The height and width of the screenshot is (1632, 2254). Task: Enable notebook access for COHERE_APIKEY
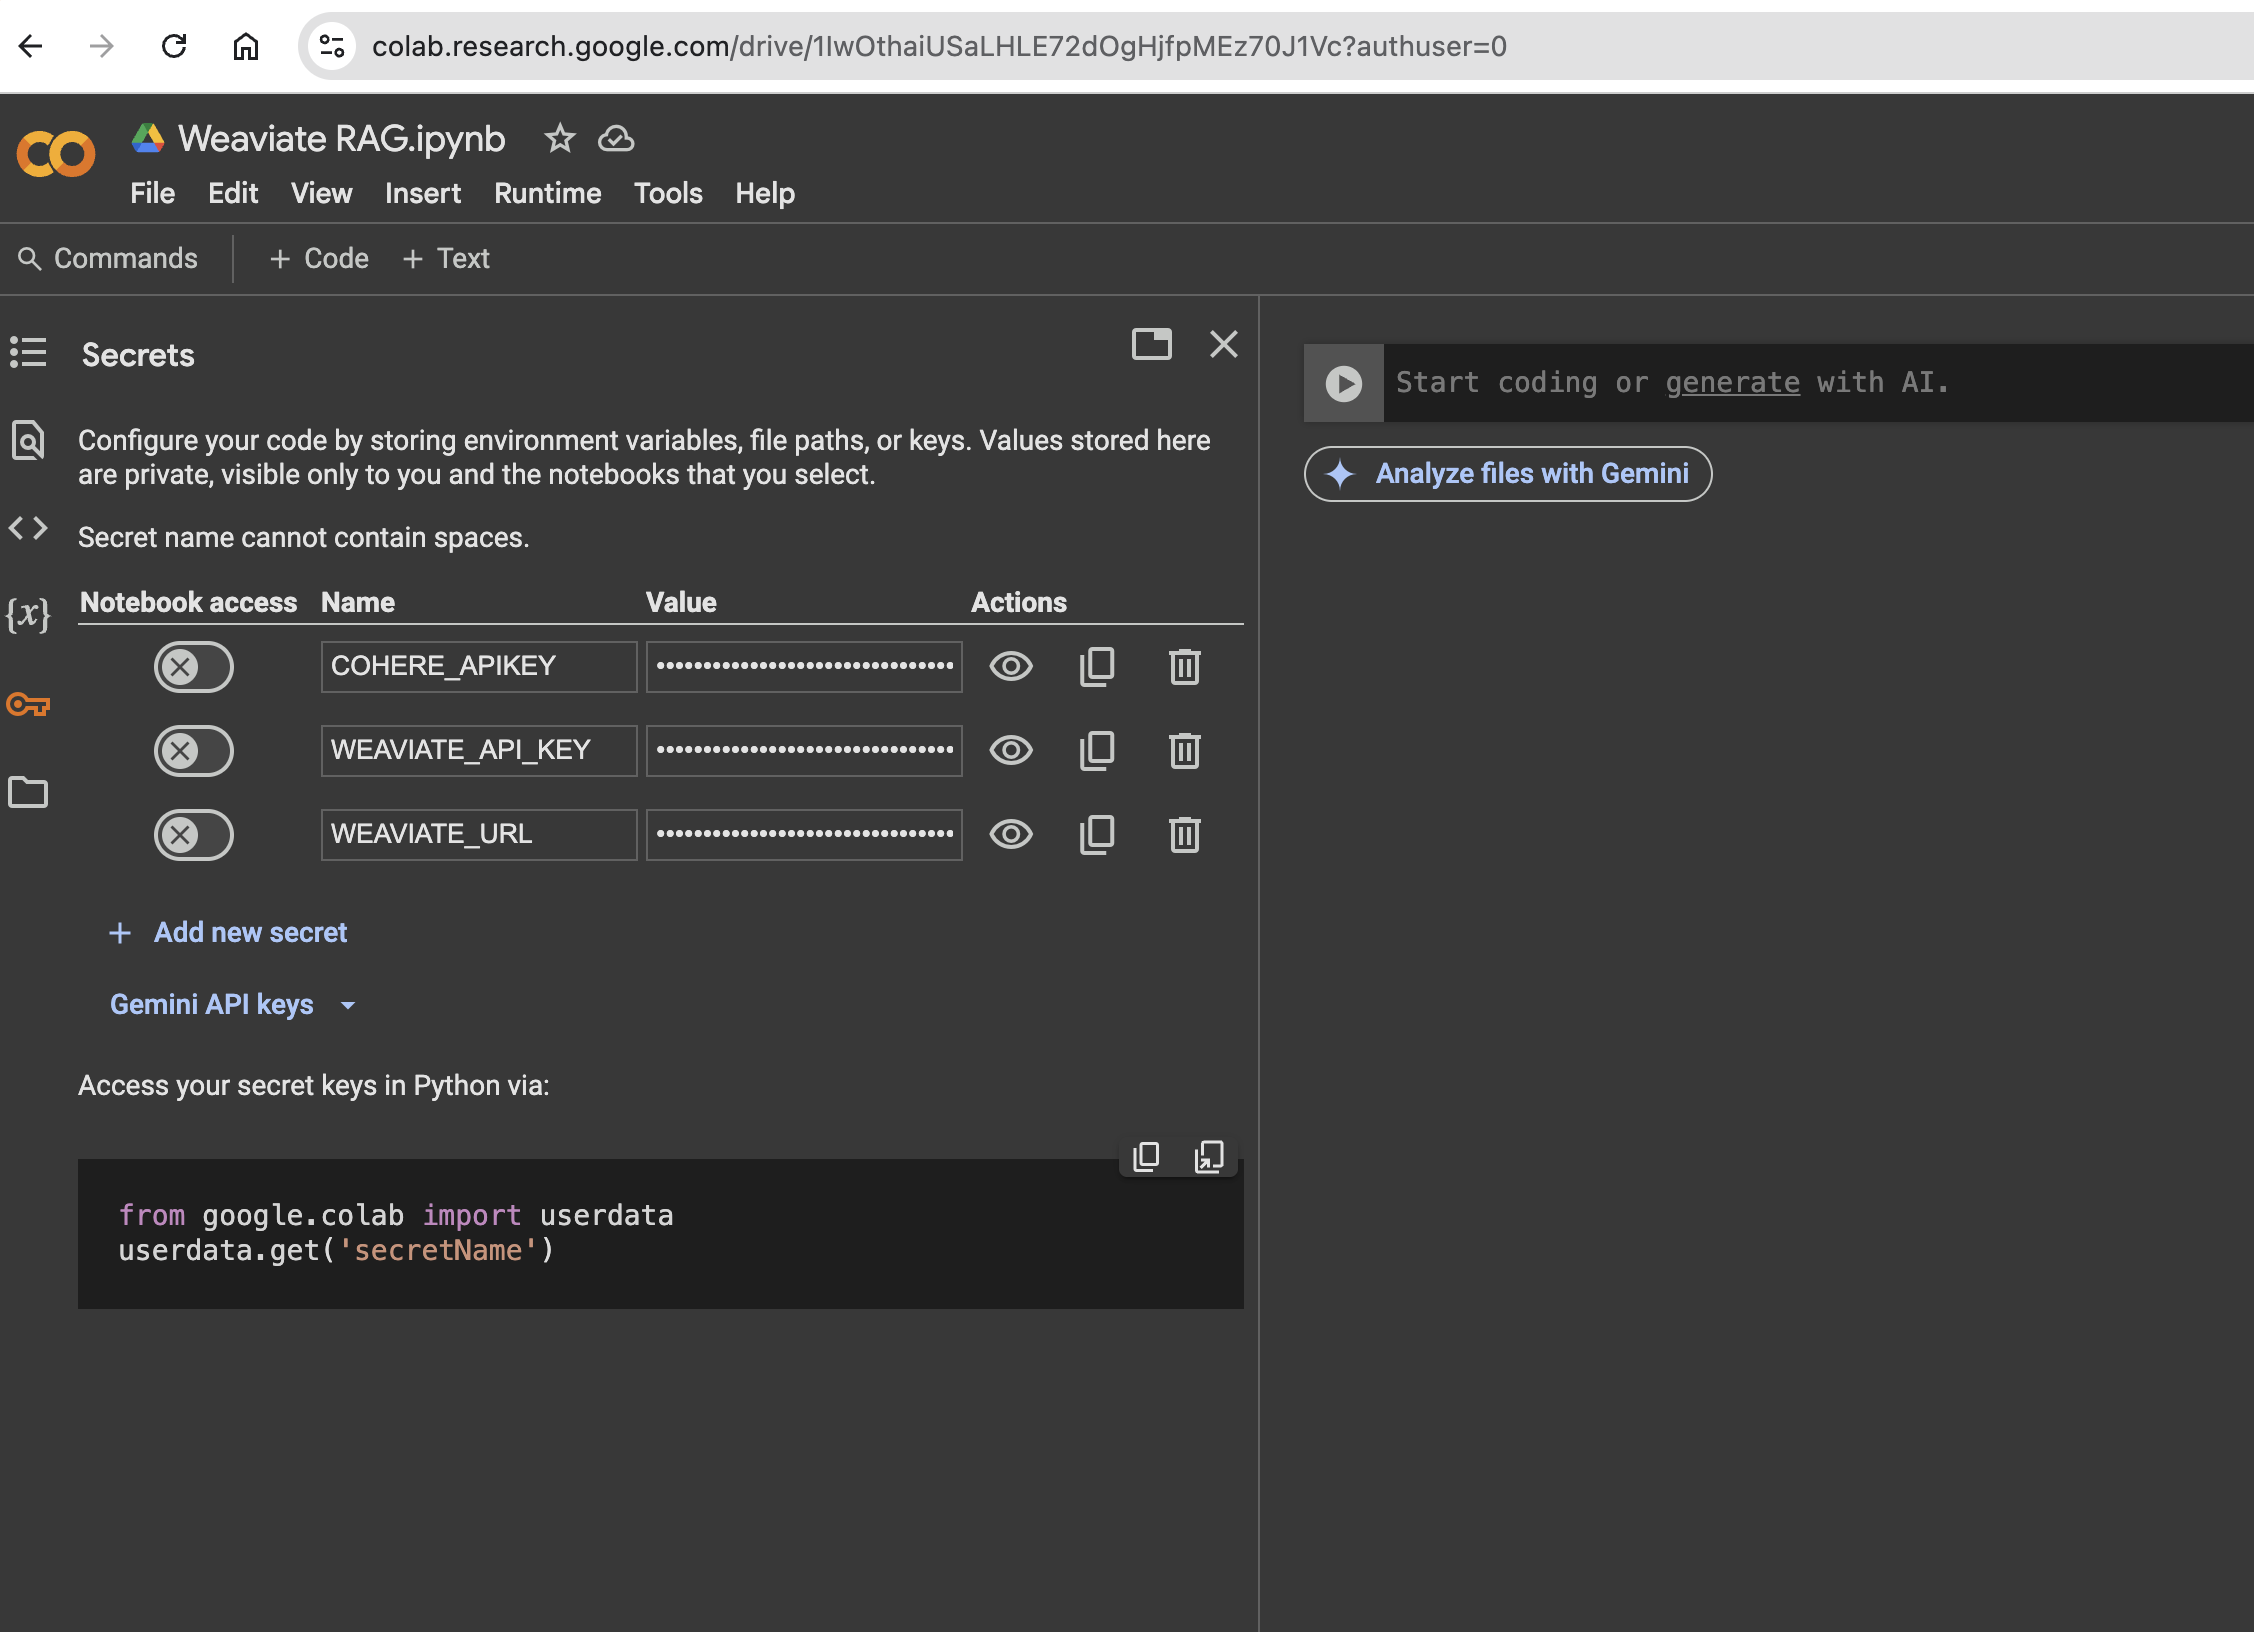point(193,666)
